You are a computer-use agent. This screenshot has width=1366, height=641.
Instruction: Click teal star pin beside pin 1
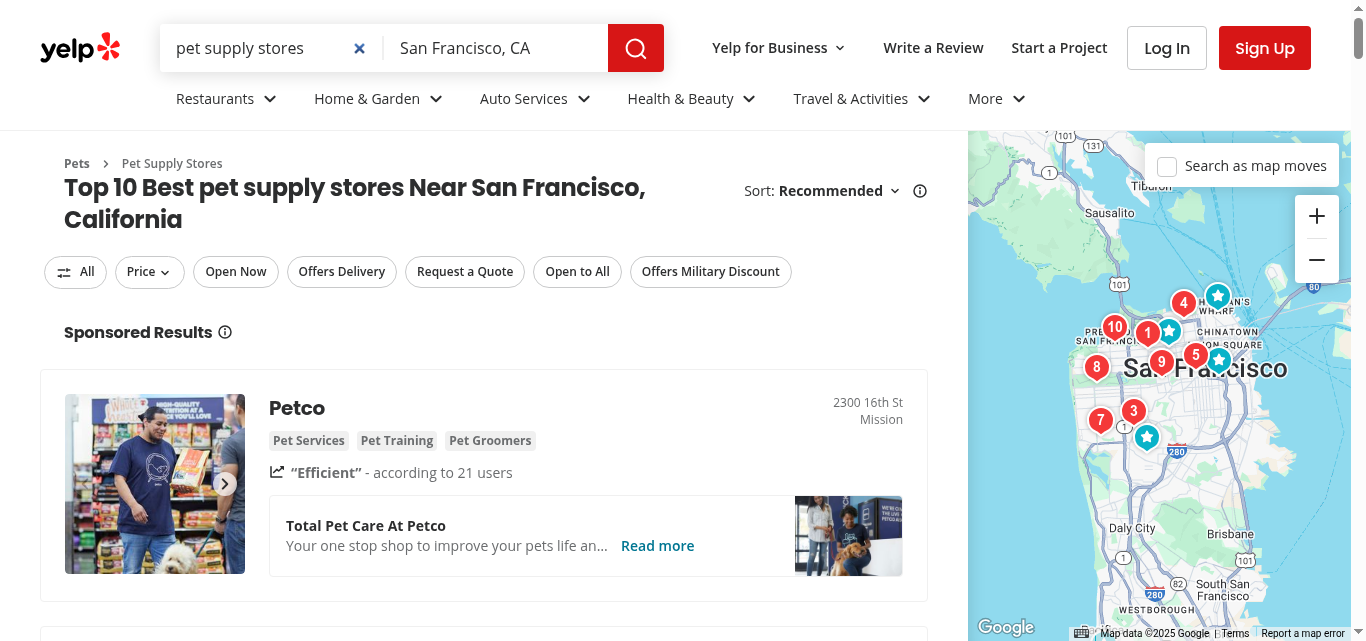coord(1168,331)
